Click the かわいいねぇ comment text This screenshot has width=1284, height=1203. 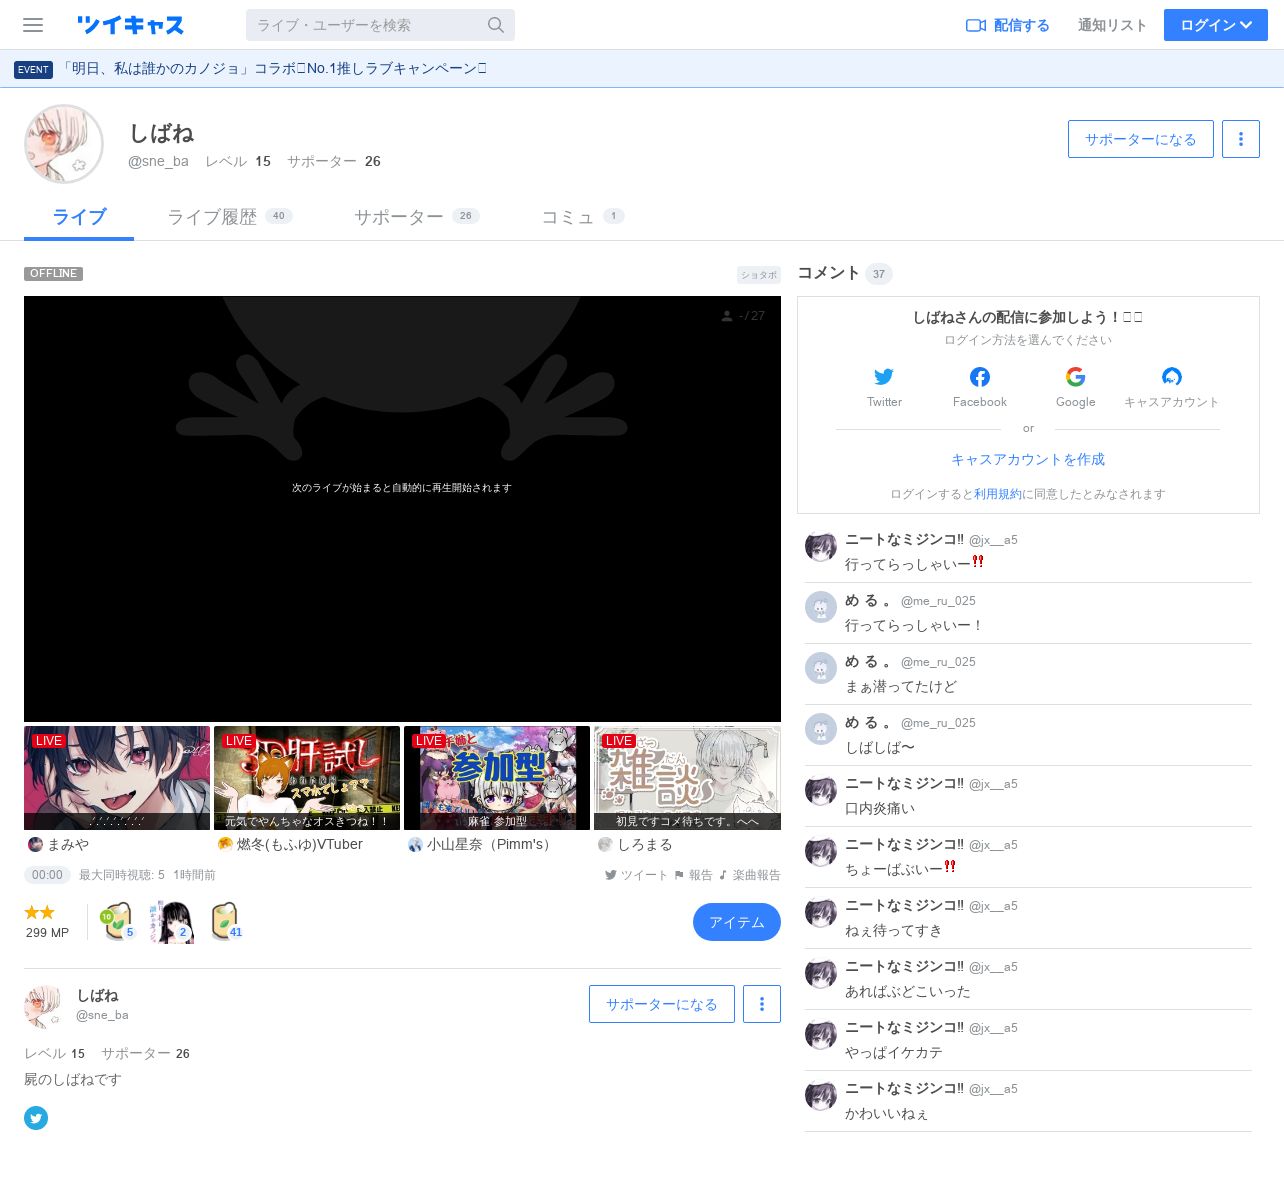(x=887, y=1113)
